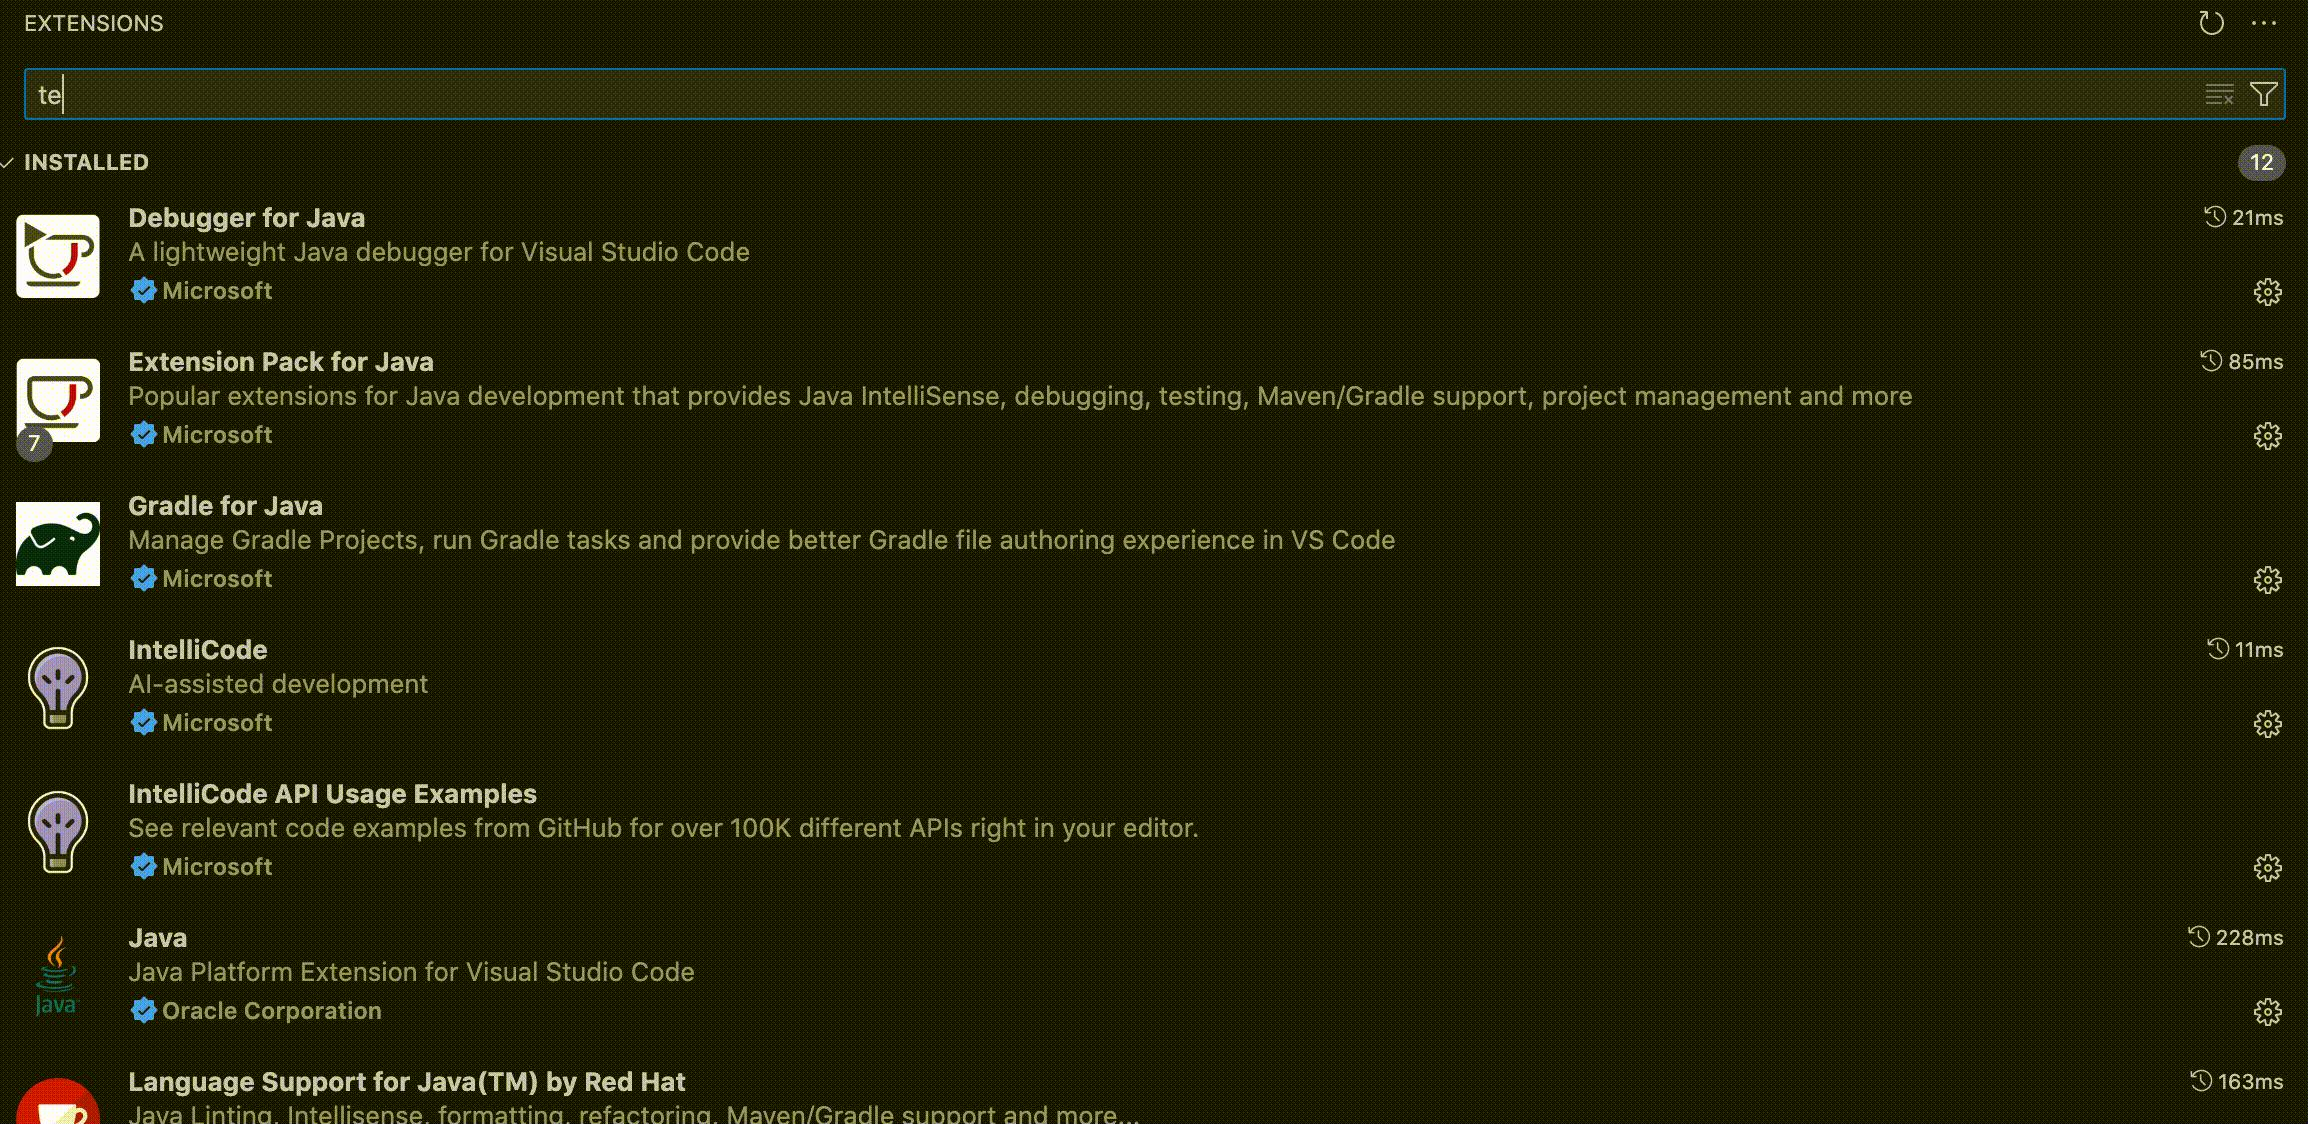Click Microsoft publisher under IntelliCode

click(217, 723)
